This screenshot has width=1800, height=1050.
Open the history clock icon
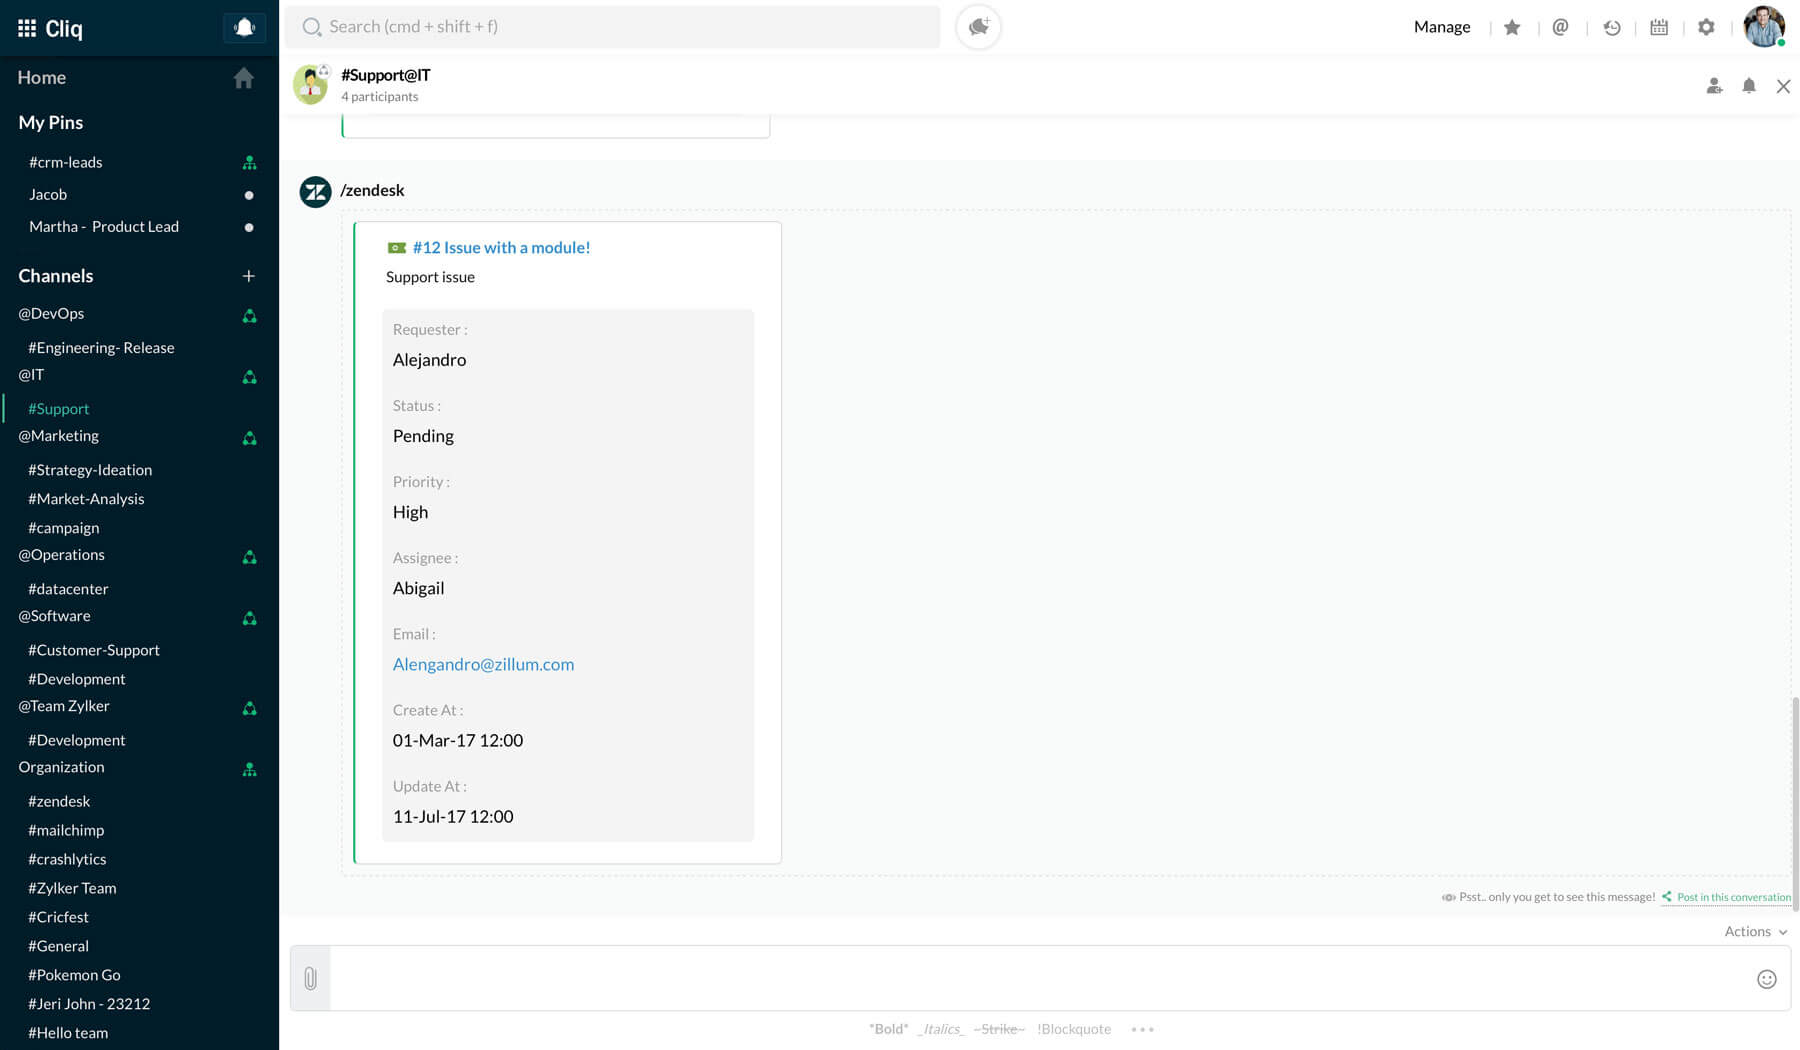1611,28
